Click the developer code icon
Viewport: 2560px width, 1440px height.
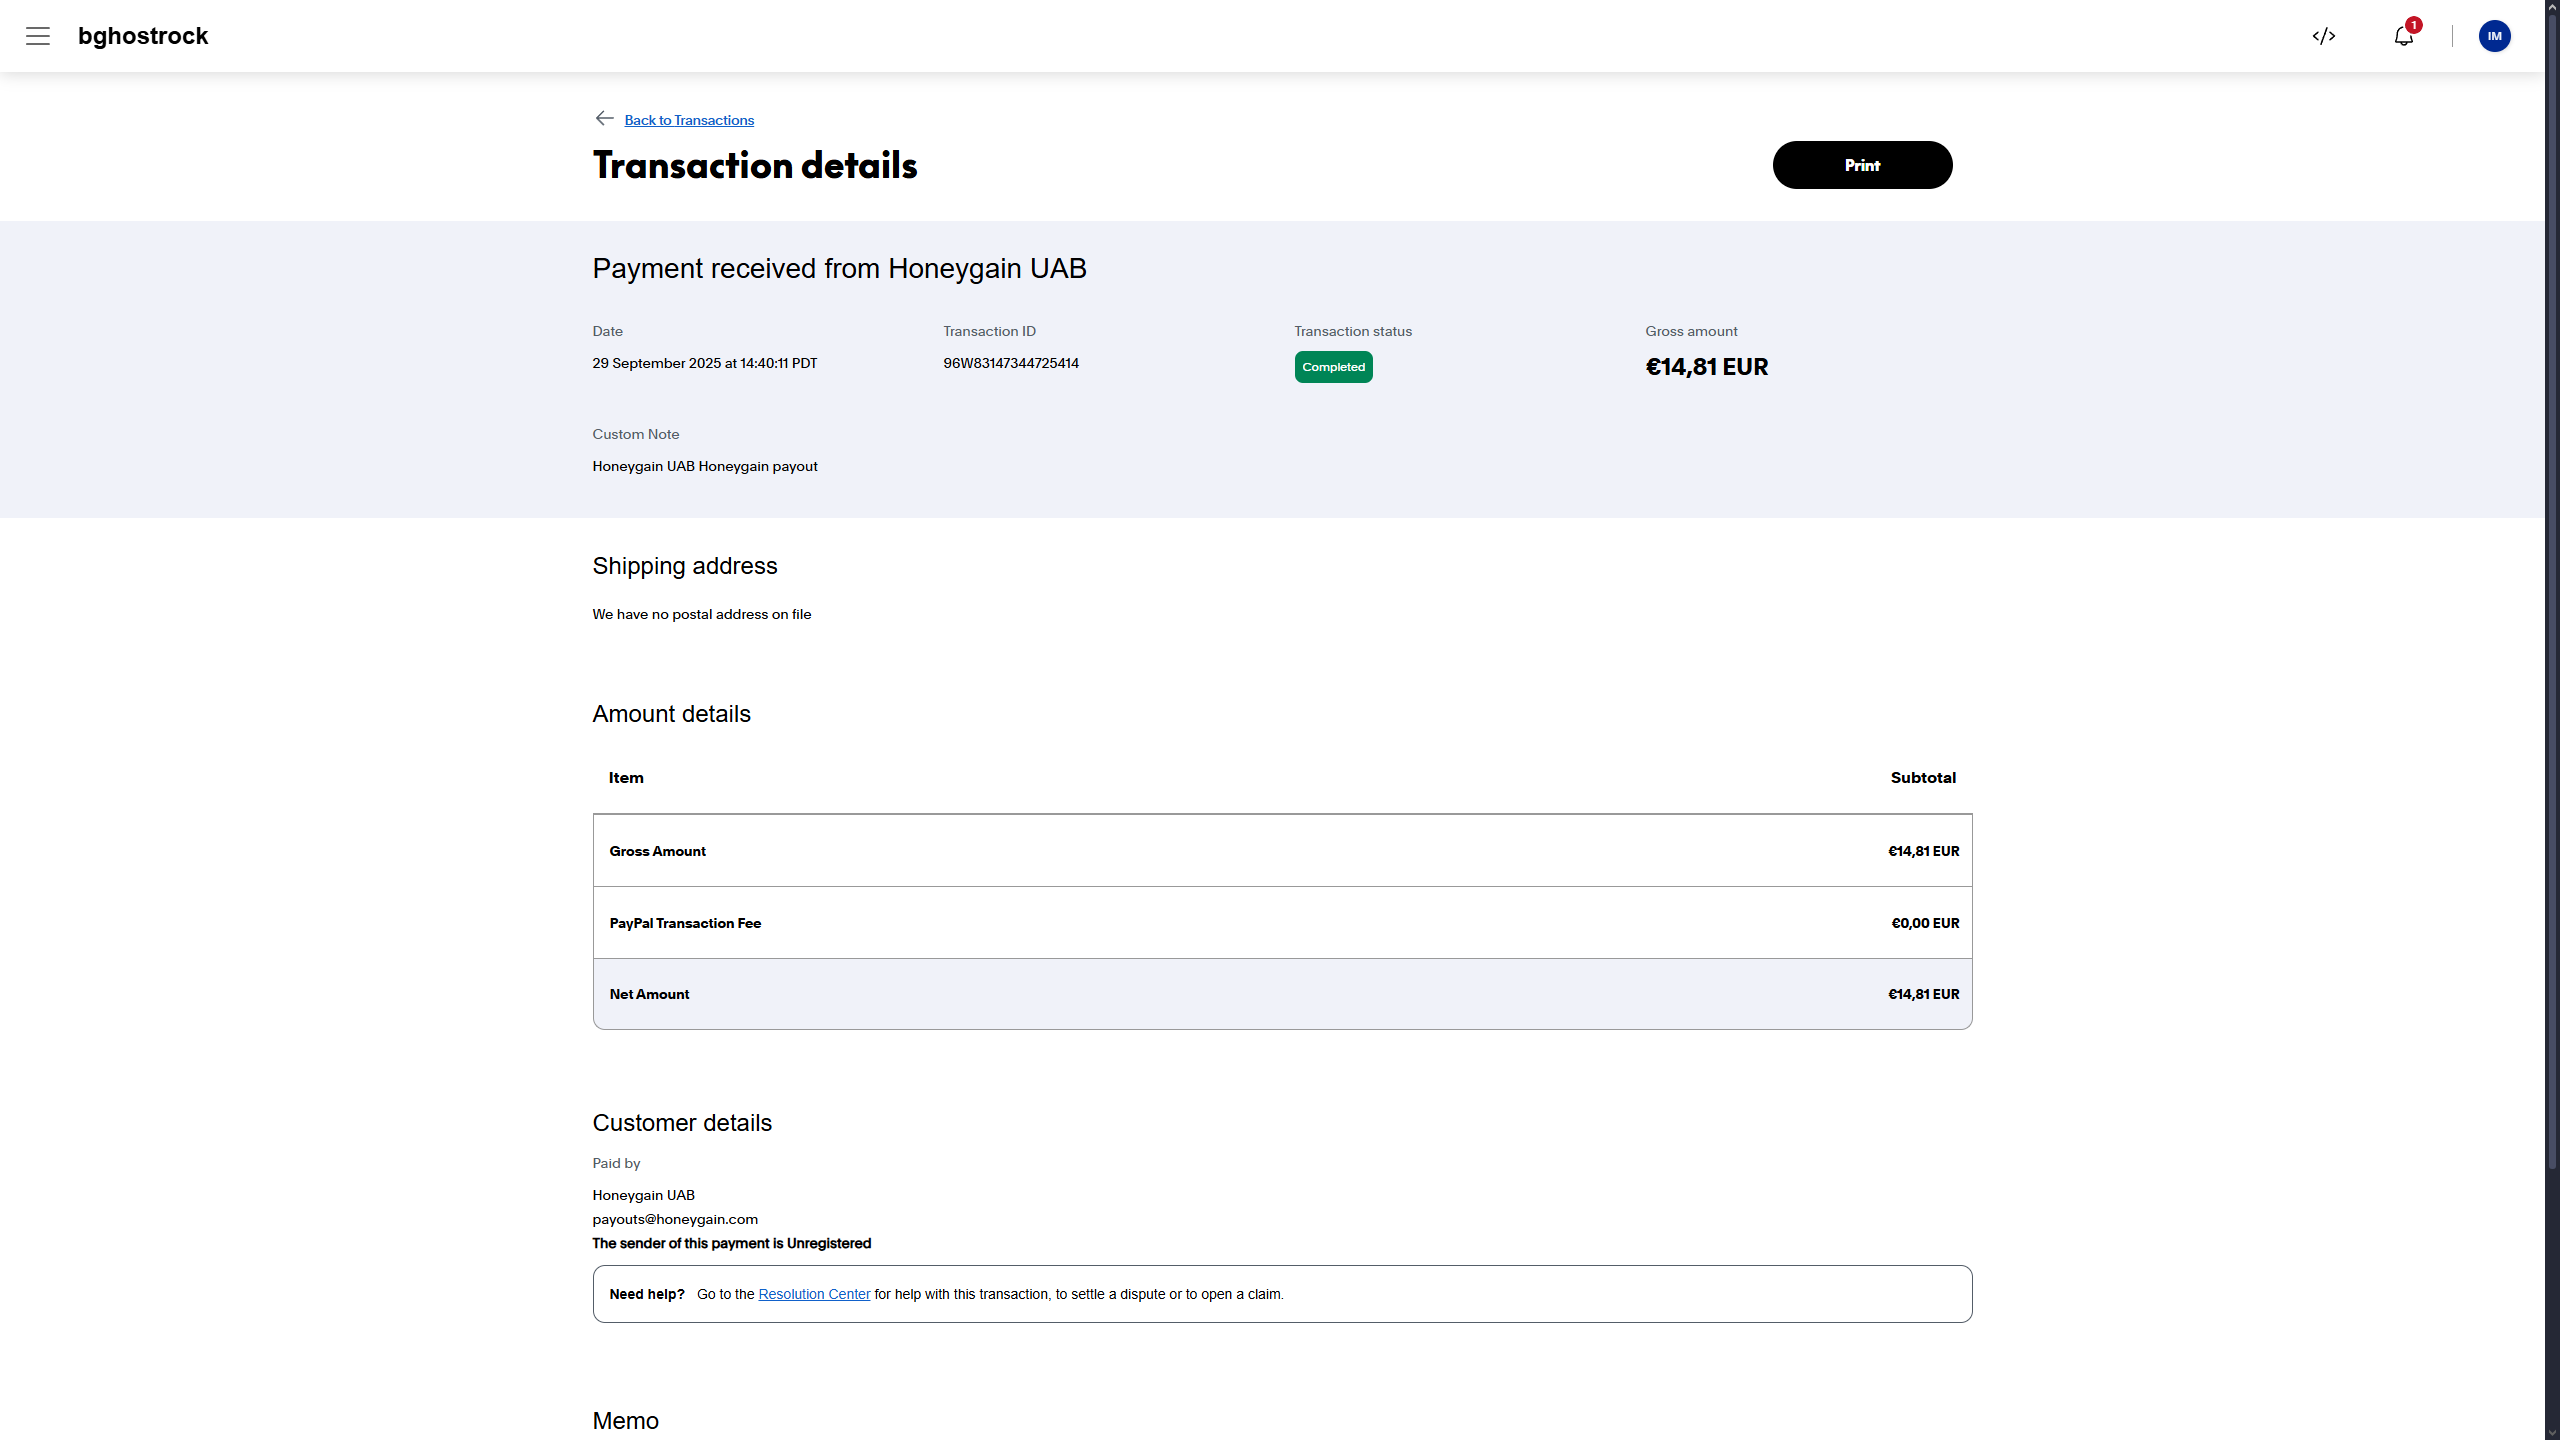click(x=2324, y=36)
